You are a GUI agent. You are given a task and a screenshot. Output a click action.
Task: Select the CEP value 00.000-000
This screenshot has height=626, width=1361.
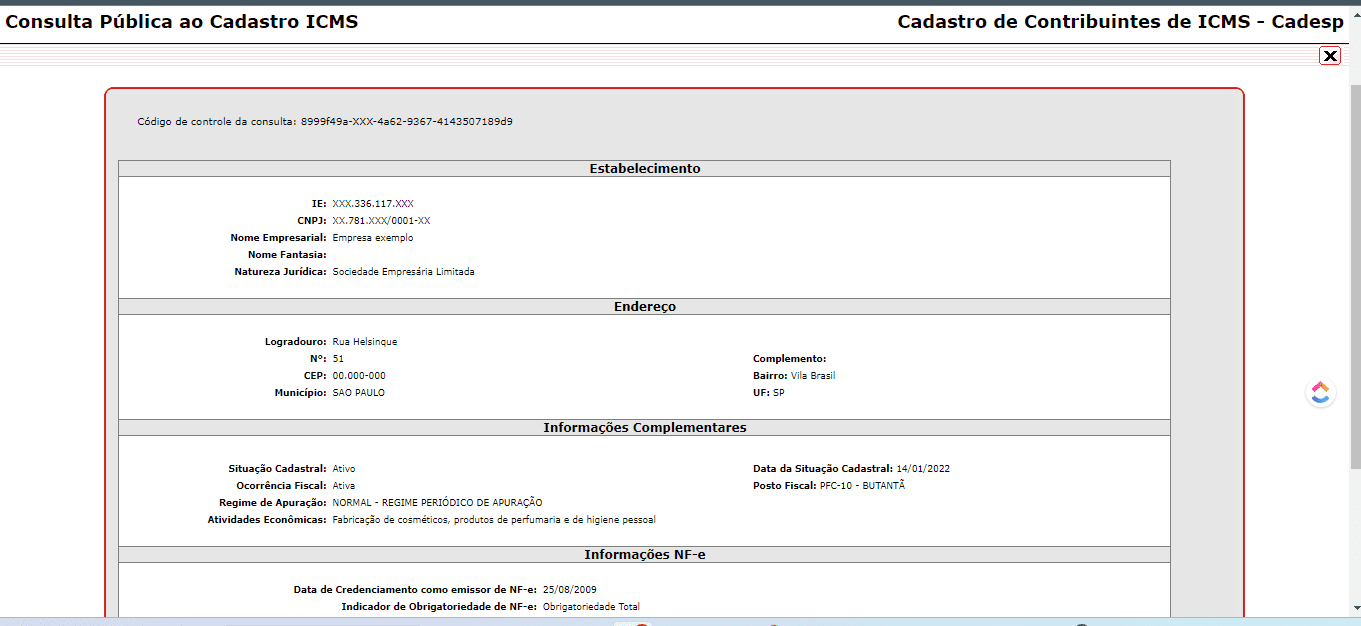pos(358,376)
